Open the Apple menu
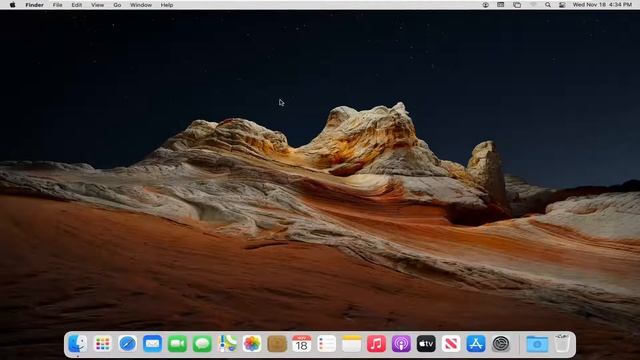 (13, 5)
